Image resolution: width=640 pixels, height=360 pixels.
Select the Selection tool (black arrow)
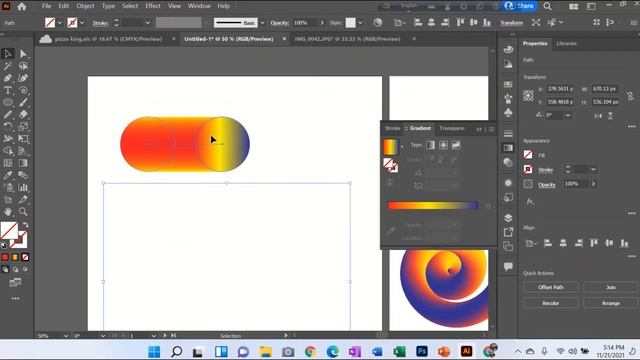coord(8,53)
